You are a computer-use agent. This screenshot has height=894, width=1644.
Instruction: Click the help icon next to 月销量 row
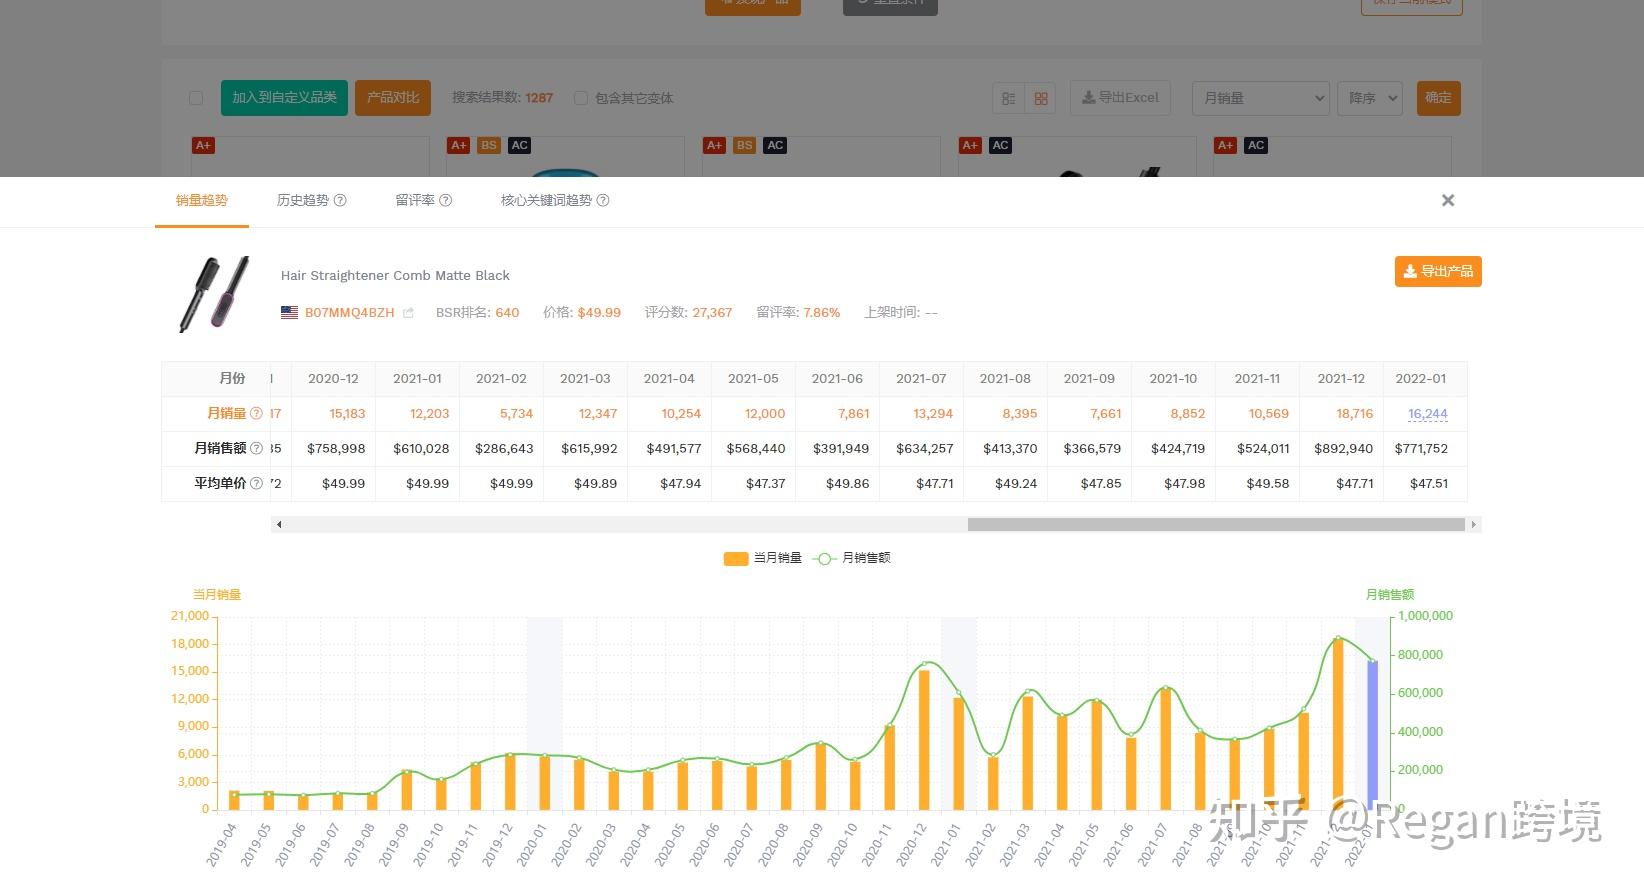tap(256, 413)
